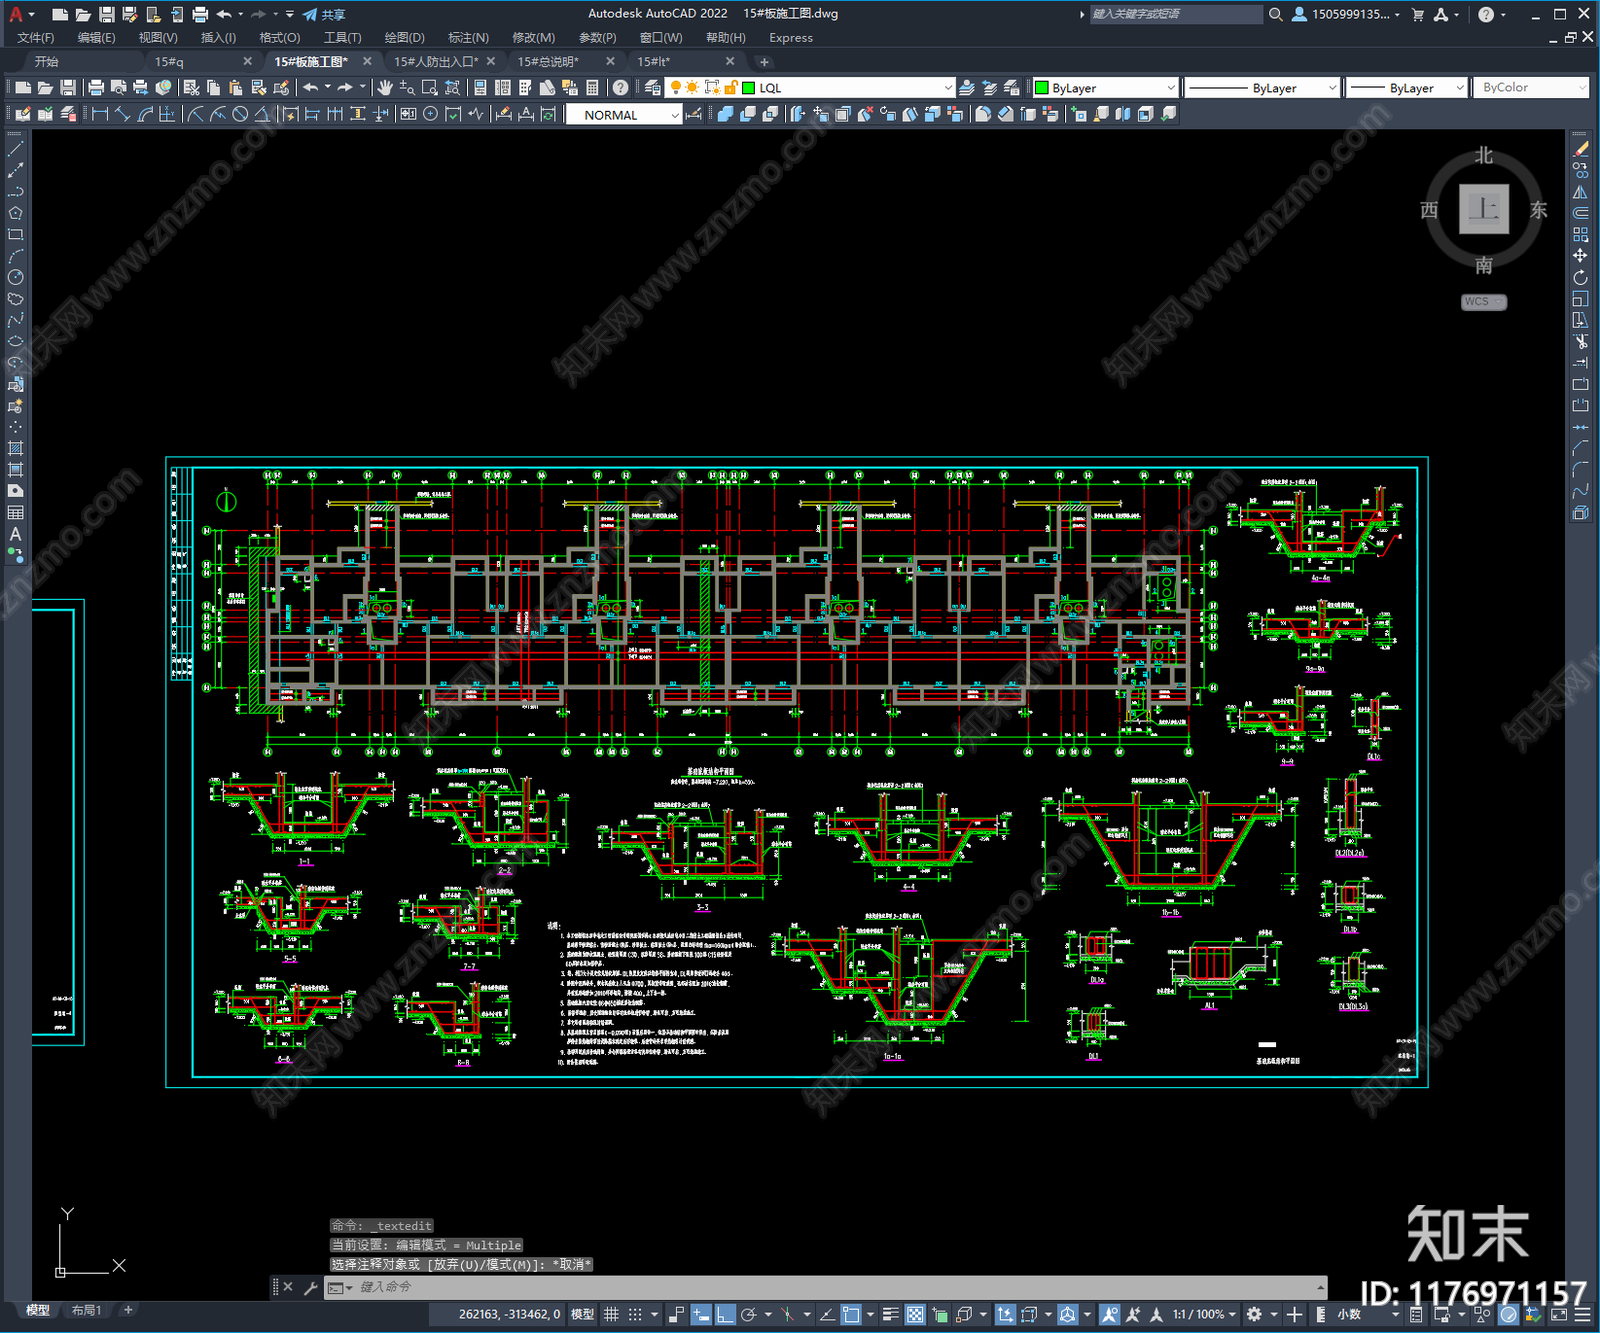Toggle drawing grid display in status bar

(611, 1314)
